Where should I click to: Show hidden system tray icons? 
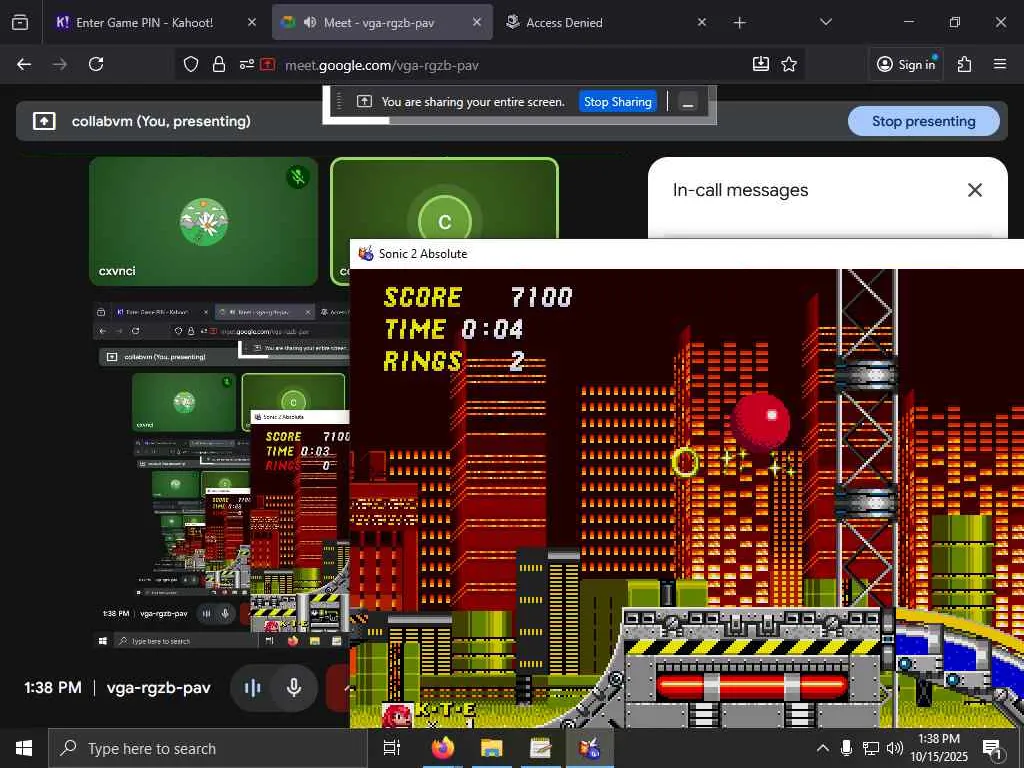823,748
